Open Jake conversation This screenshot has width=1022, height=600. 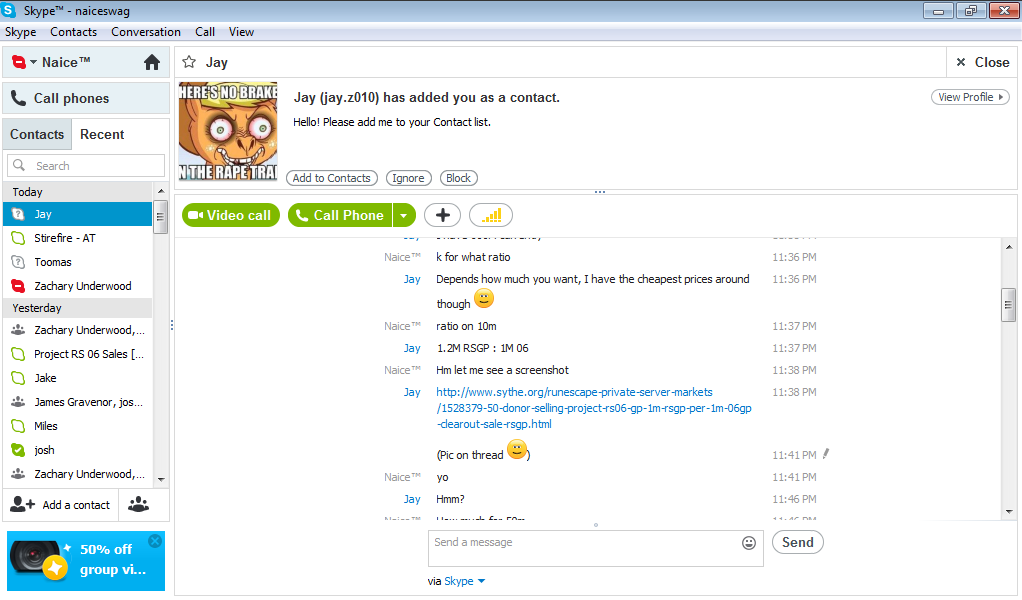[x=78, y=378]
